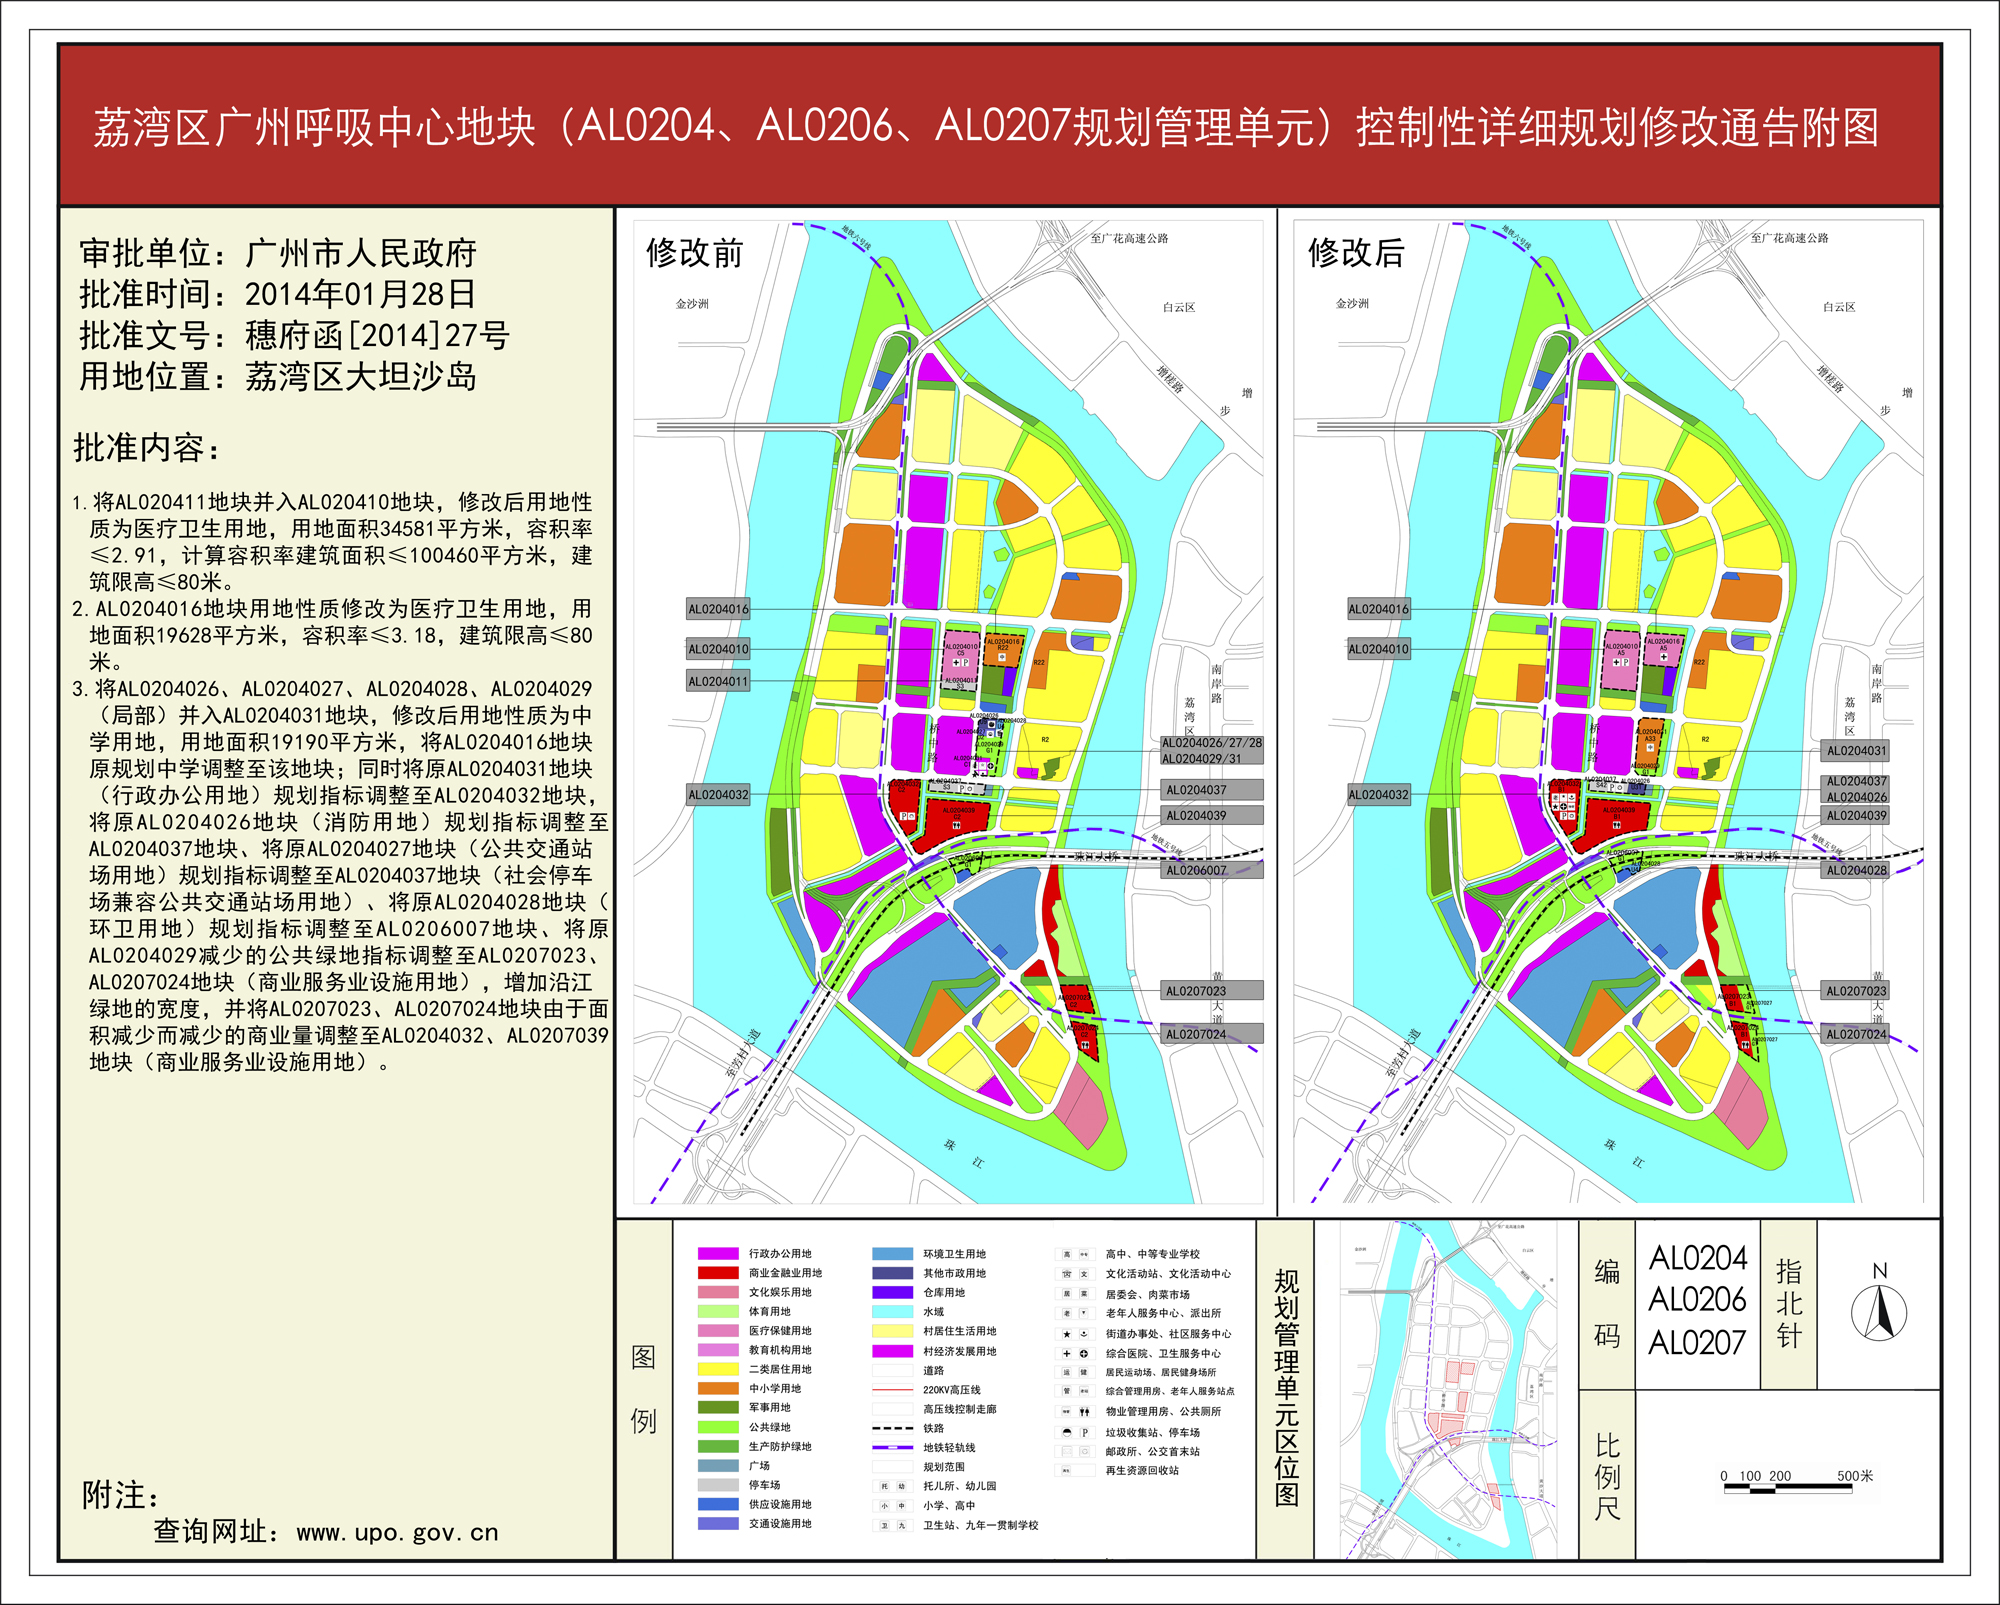
Task: Click the 小学、高中 legend symbol box
Action: coord(892,1505)
